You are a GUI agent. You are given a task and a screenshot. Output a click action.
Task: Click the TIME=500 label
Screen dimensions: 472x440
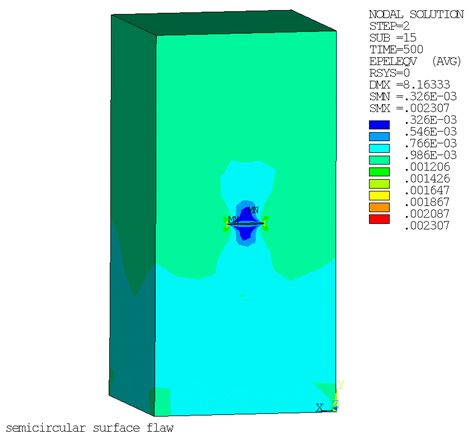(396, 50)
